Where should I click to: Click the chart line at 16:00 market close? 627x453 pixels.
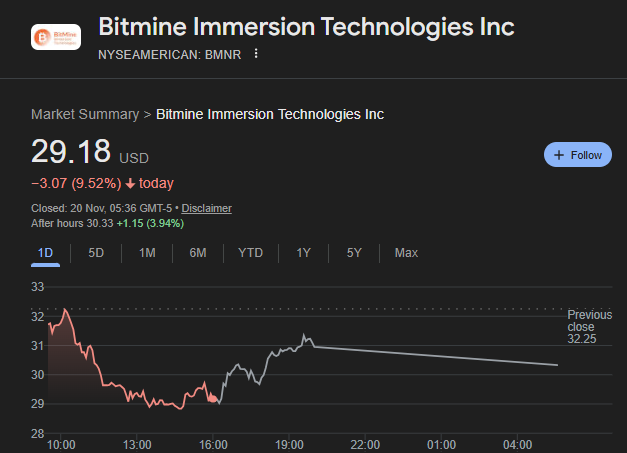pyautogui.click(x=214, y=399)
